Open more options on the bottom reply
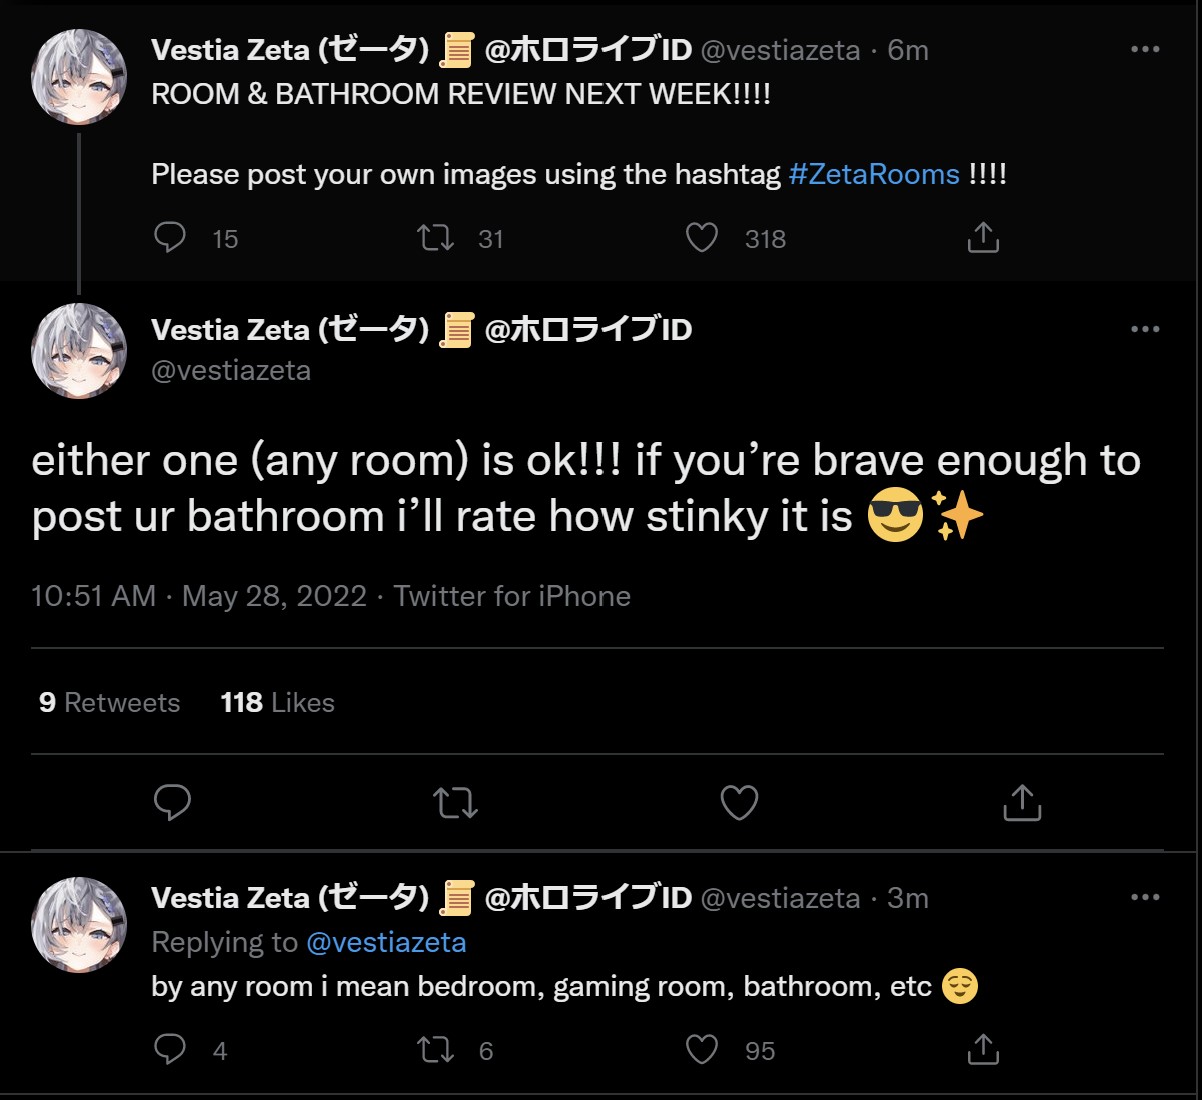The width and height of the screenshot is (1202, 1100). pyautogui.click(x=1145, y=897)
